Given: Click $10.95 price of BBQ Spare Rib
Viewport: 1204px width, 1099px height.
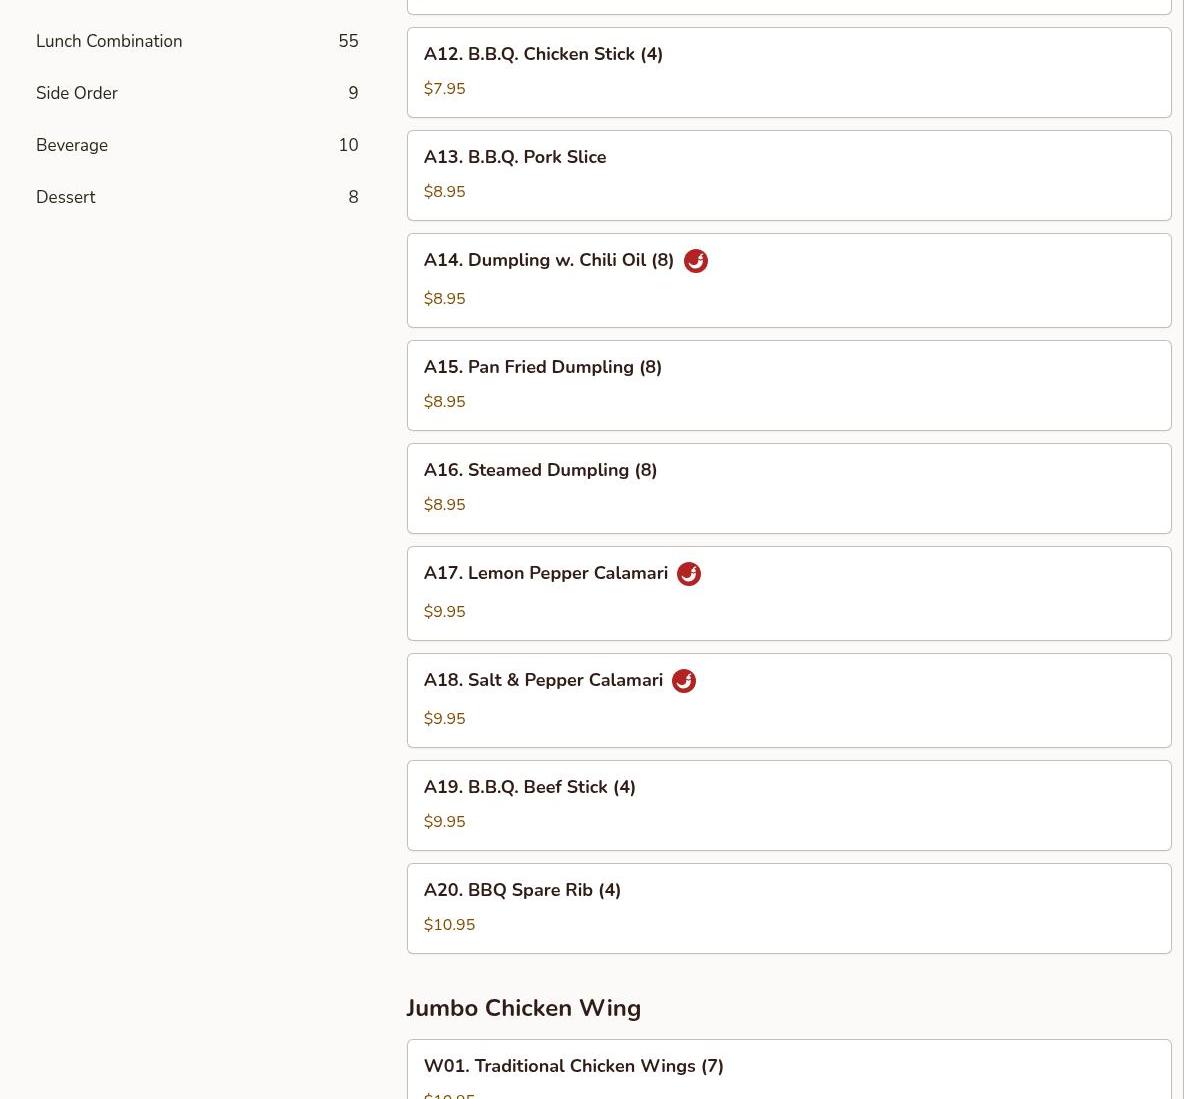Looking at the screenshot, I should (449, 925).
